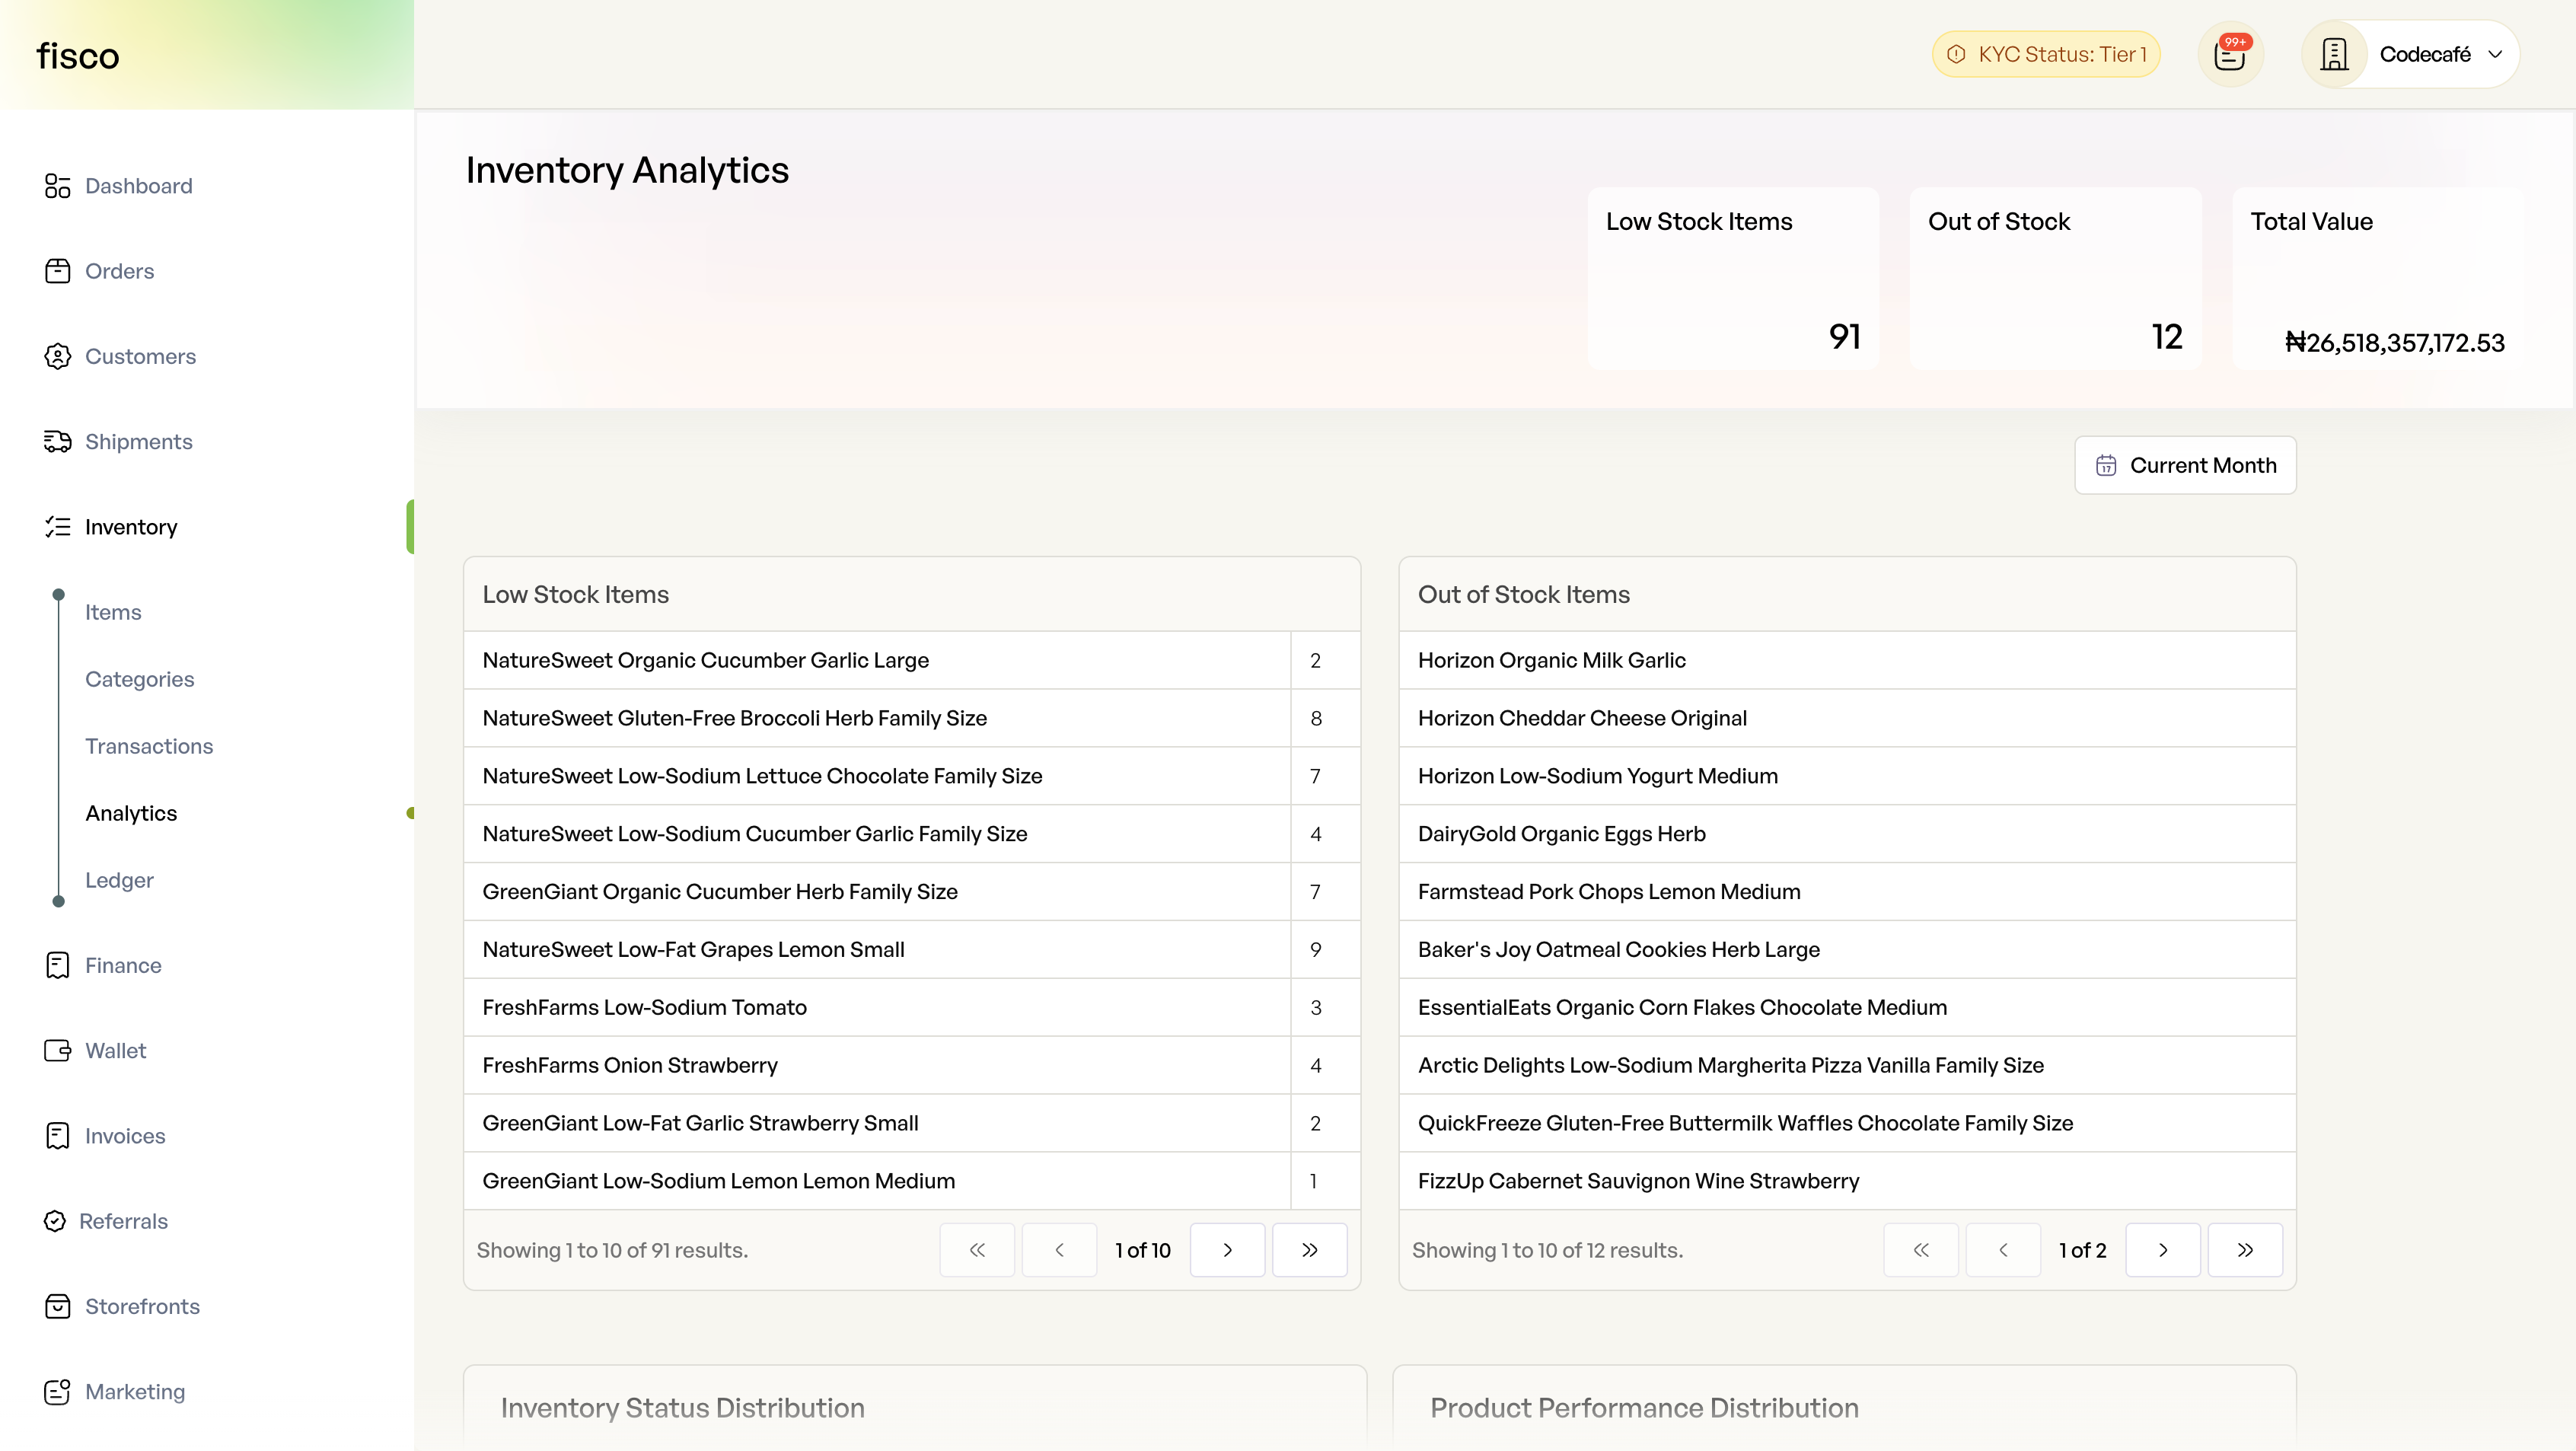Viewport: 2576px width, 1451px height.
Task: Open the Dashboard menu item
Action: [139, 186]
